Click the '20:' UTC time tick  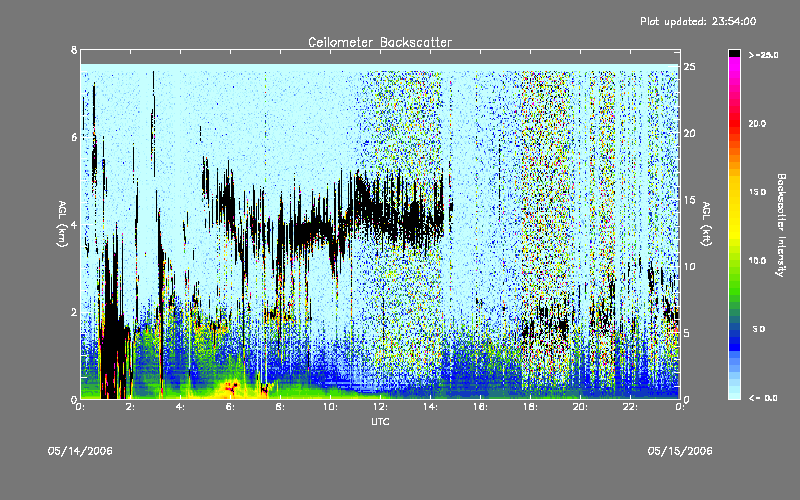[580, 407]
